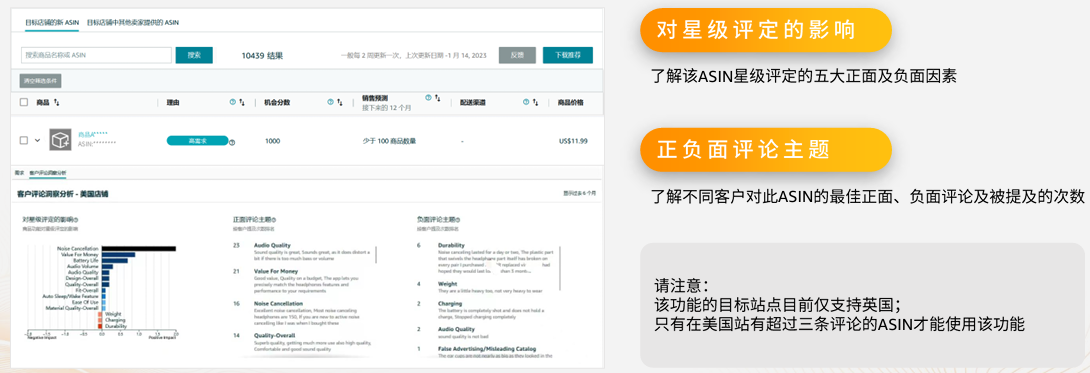Sort the 配送渠道 column with its arrows
Image resolution: width=1090 pixels, height=373 pixels.
[536, 103]
